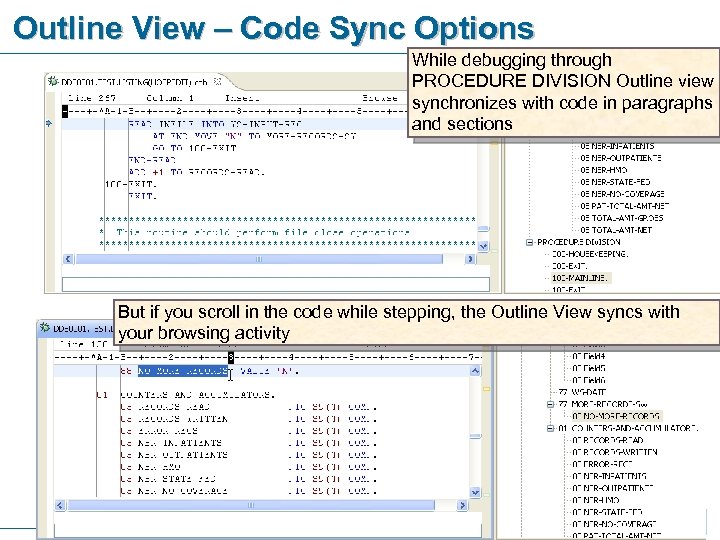
Task: Select 05 NBR-HMO in lower outline
Action: [596, 500]
